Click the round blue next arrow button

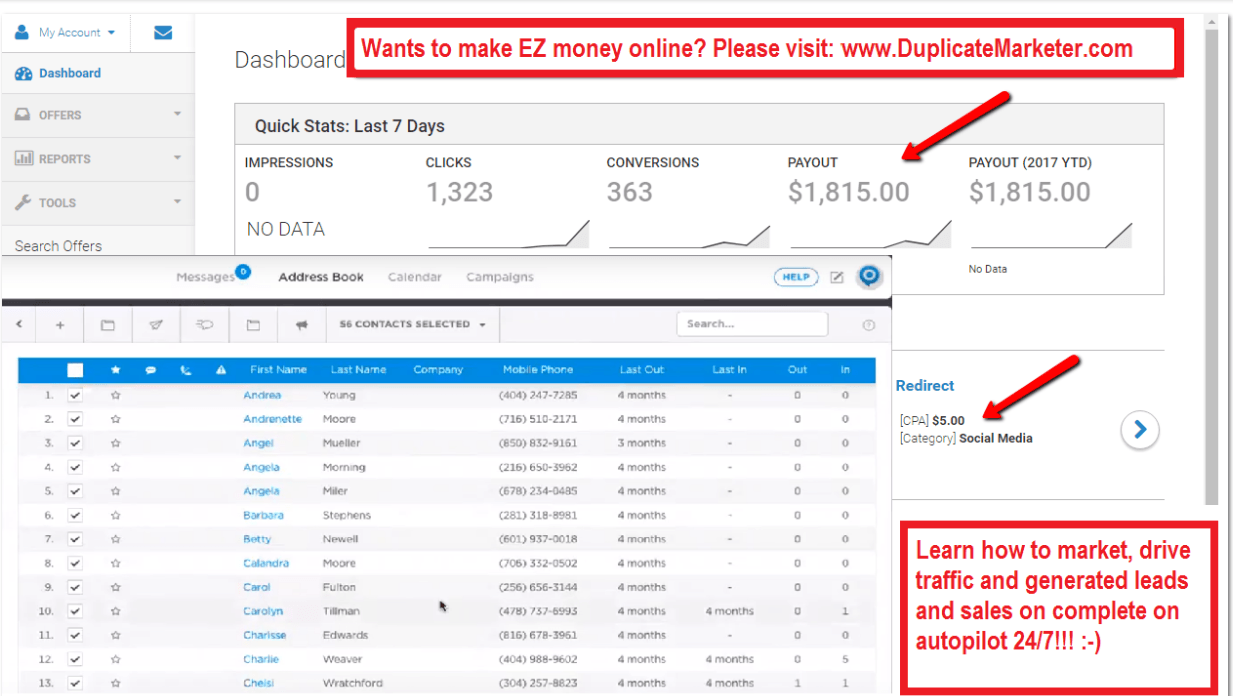tap(1139, 431)
